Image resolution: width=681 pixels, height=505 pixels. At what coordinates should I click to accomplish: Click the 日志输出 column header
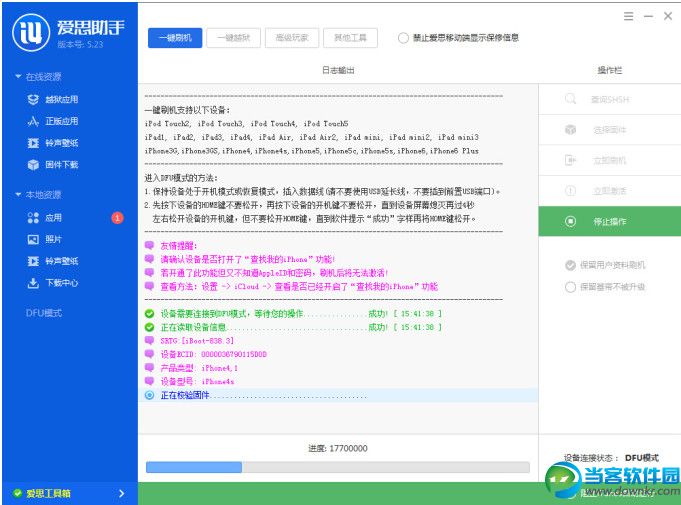point(338,70)
